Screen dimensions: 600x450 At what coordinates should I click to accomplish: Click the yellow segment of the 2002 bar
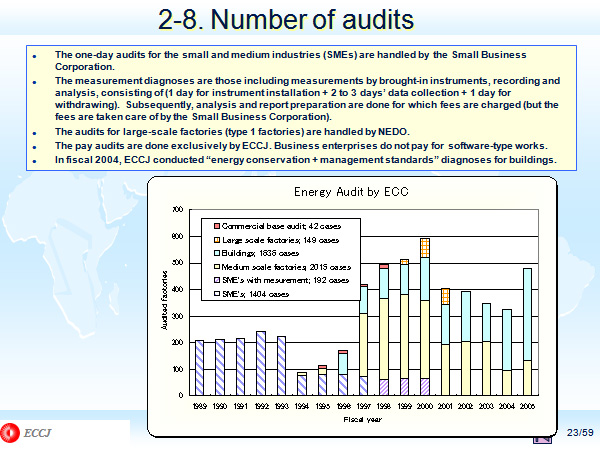click(x=466, y=368)
